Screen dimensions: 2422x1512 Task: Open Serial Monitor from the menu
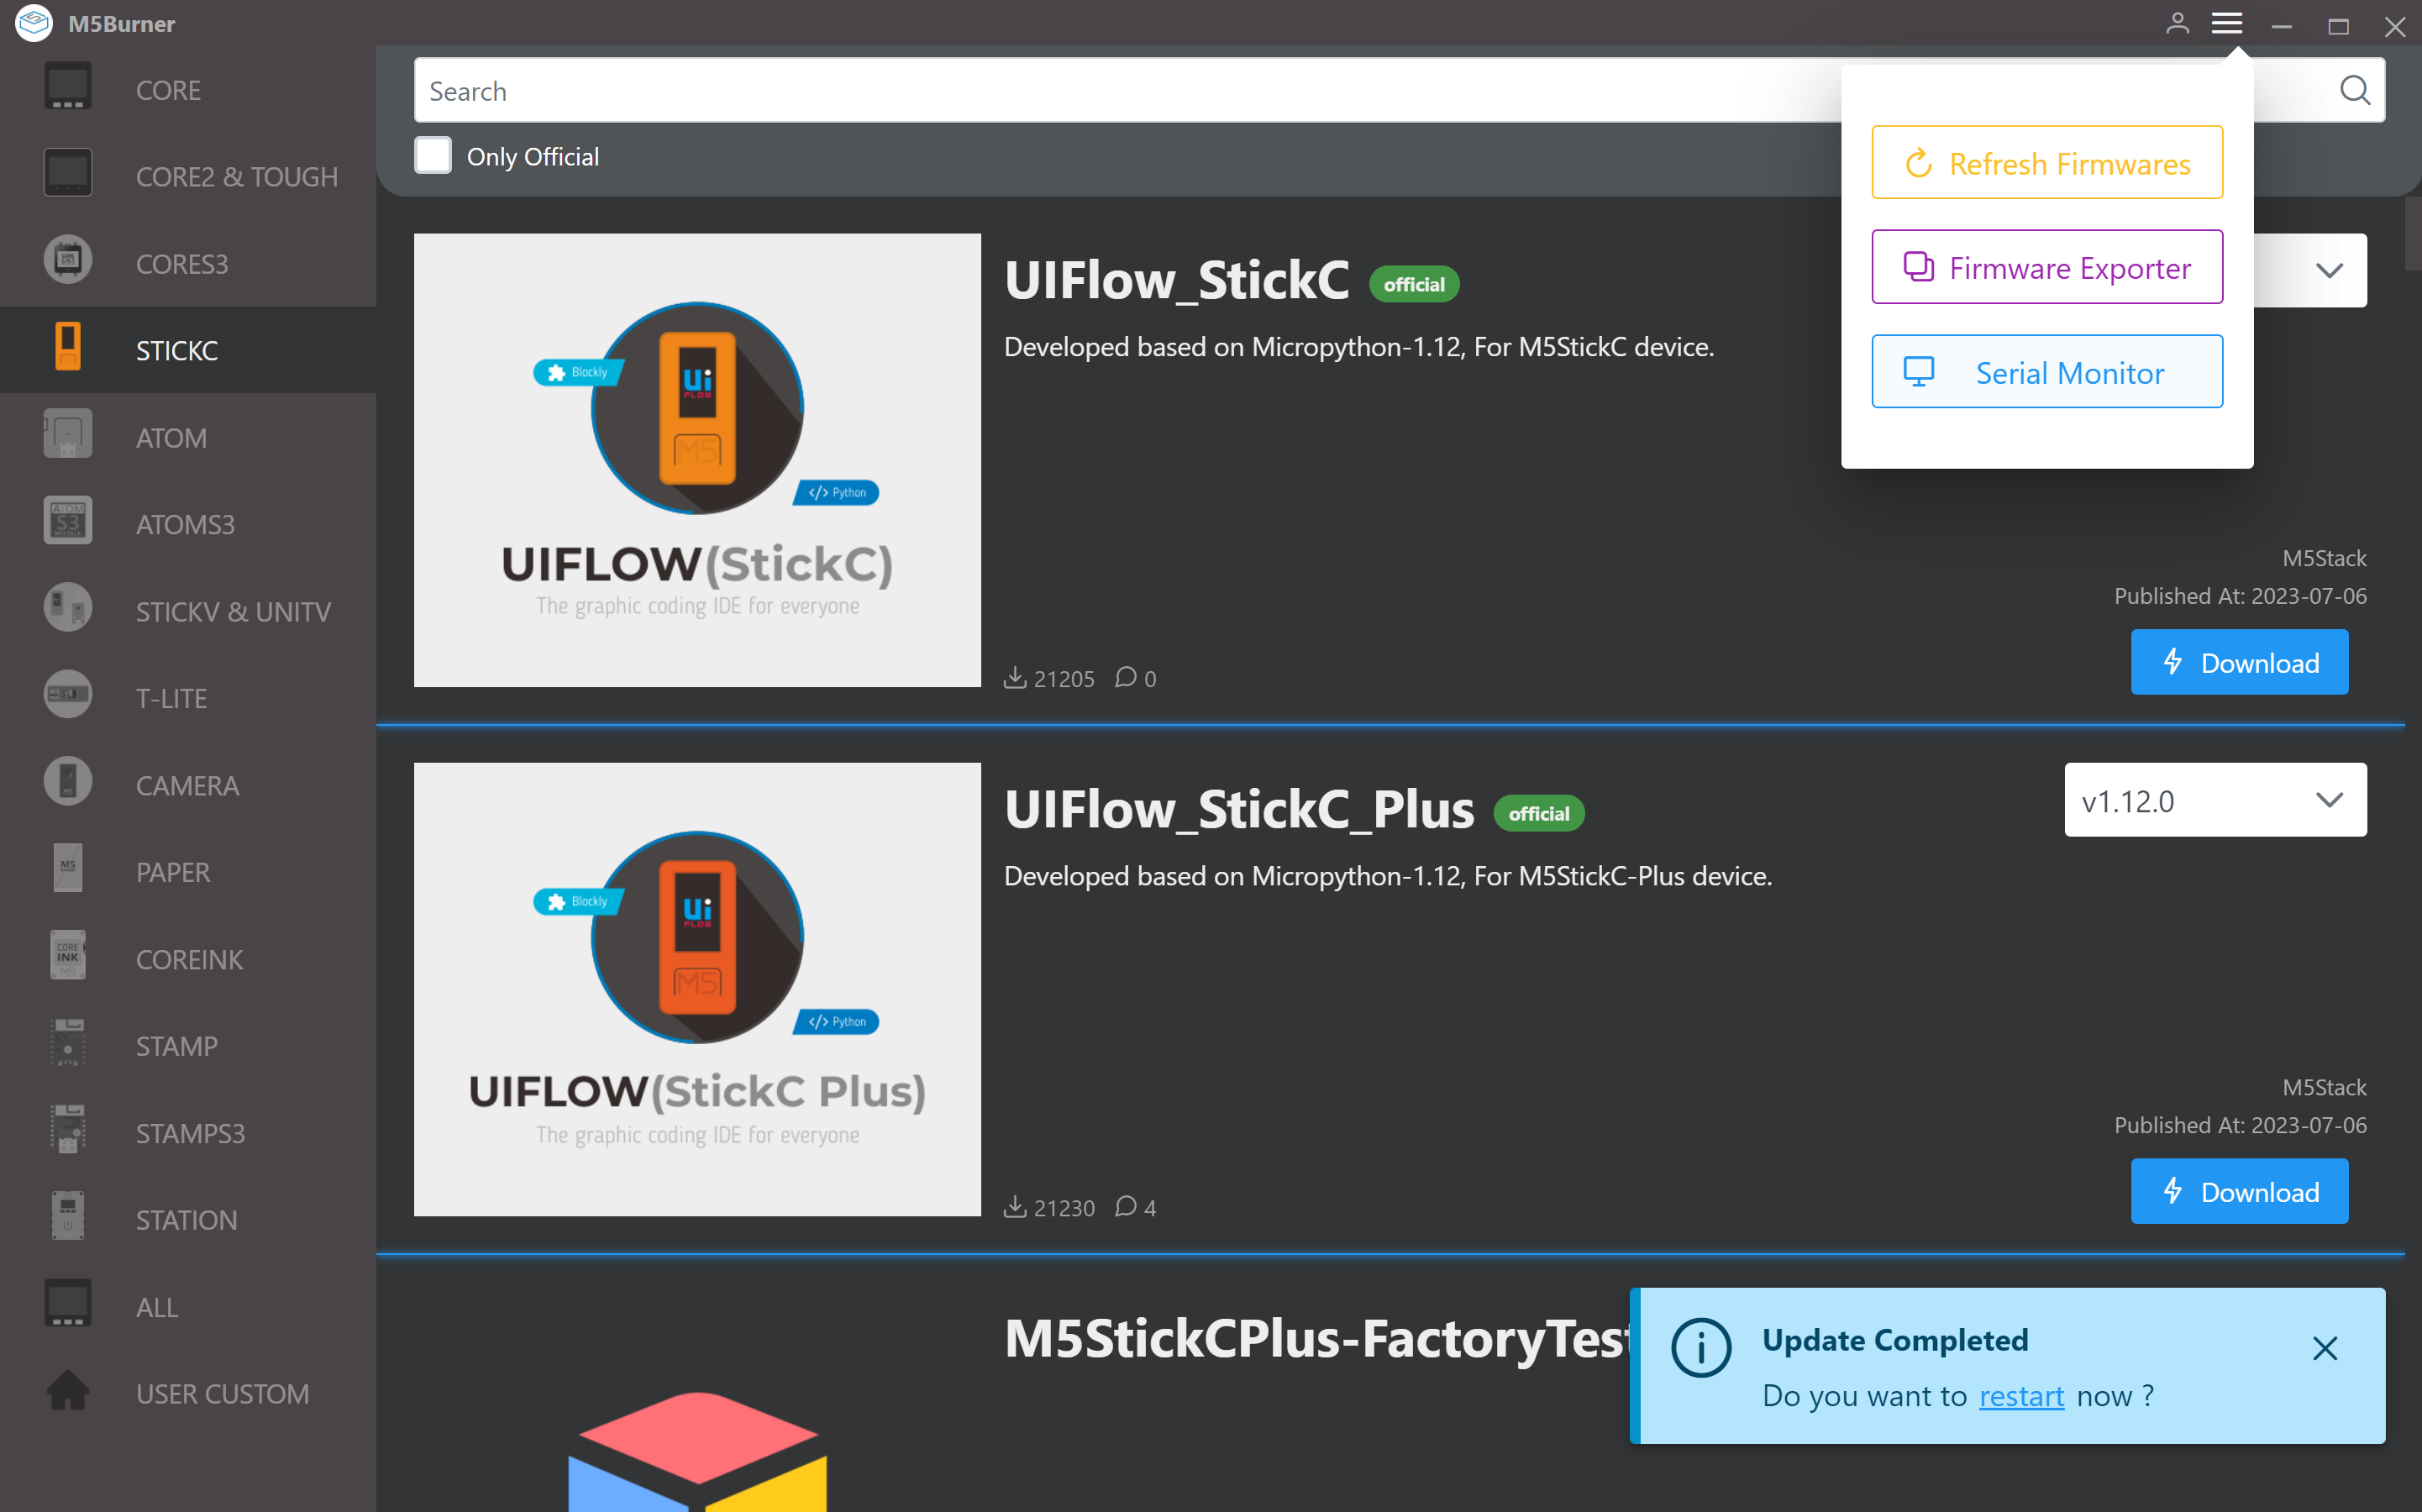click(x=2047, y=373)
